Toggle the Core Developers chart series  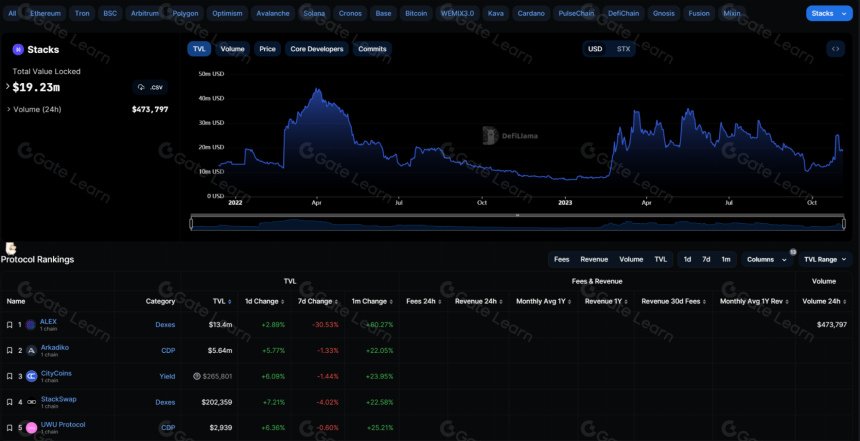coord(316,49)
